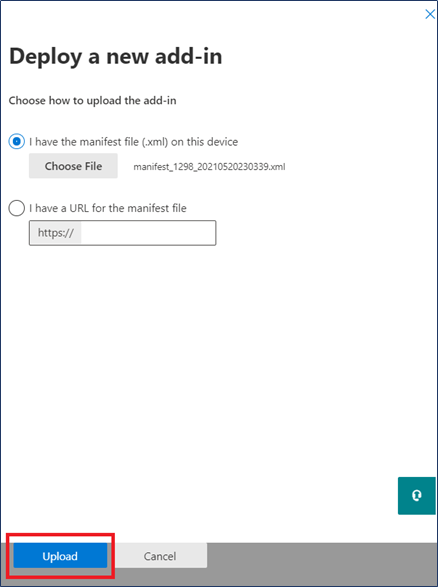The width and height of the screenshot is (438, 587).
Task: Close the Deploy a new add-in panel
Action: coord(430,14)
